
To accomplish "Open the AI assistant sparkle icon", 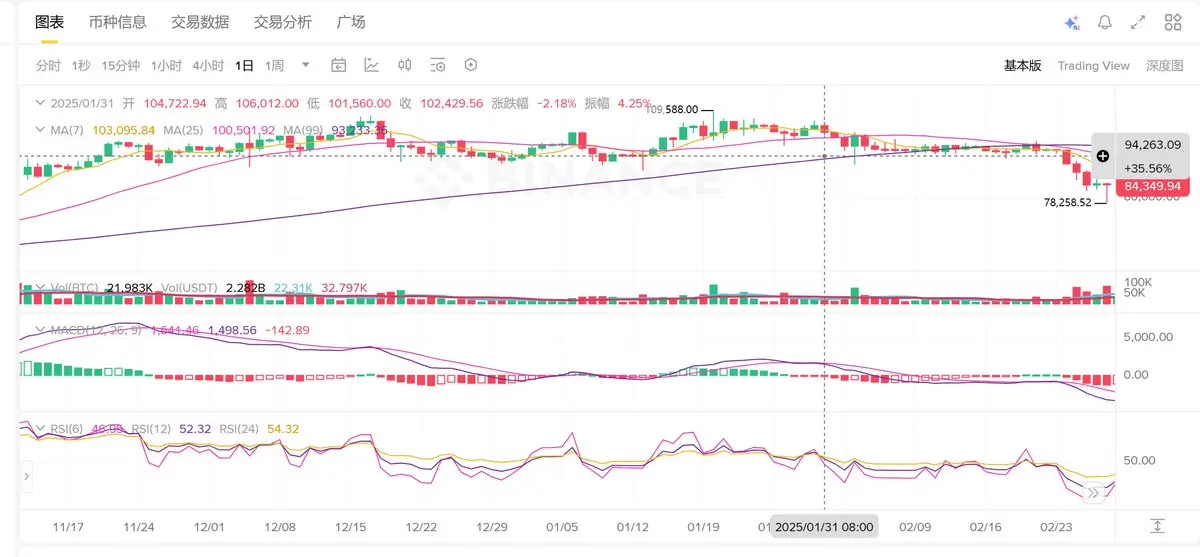I will tap(1072, 22).
